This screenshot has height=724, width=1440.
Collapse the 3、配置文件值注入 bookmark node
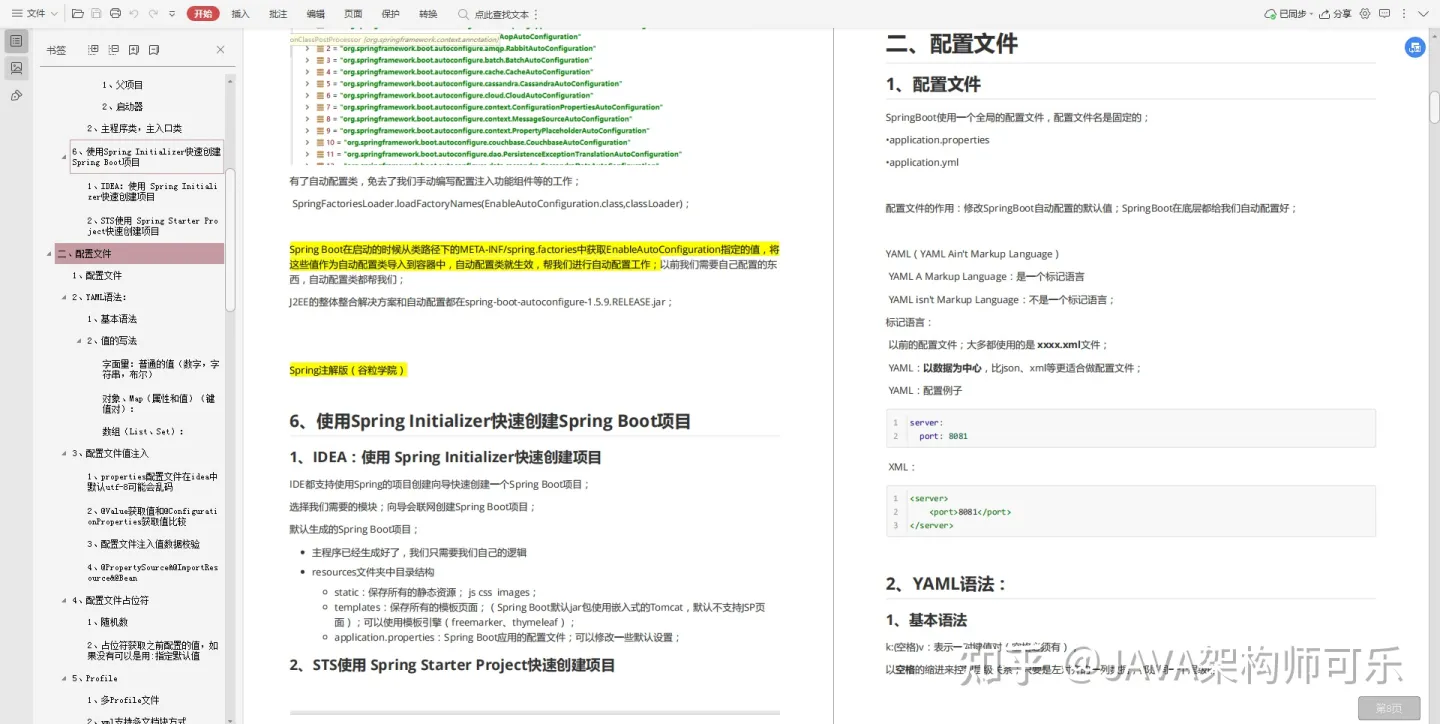coord(65,454)
